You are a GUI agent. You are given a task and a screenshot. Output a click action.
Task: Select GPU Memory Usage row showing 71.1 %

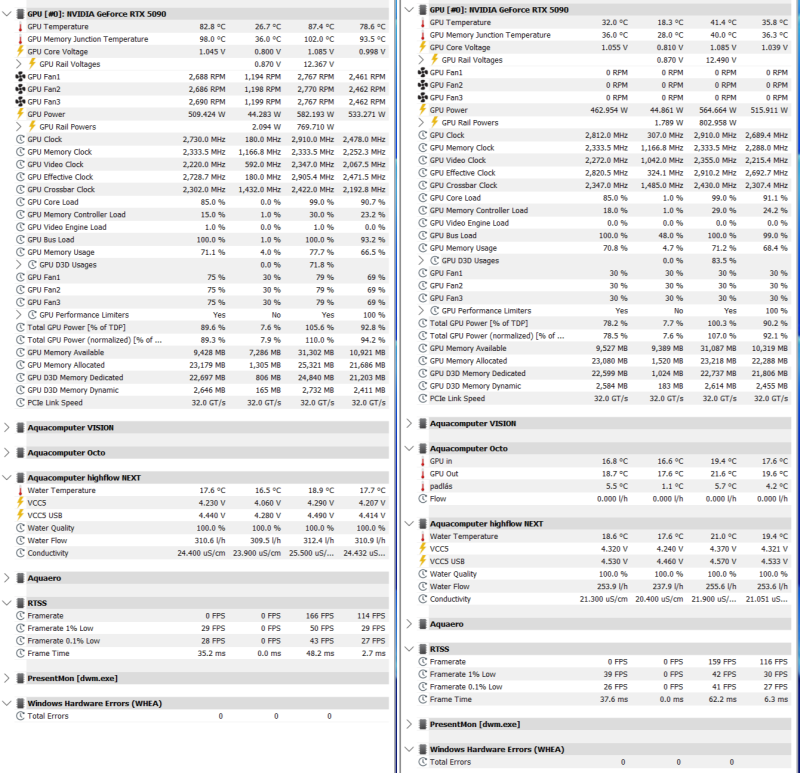(x=202, y=252)
